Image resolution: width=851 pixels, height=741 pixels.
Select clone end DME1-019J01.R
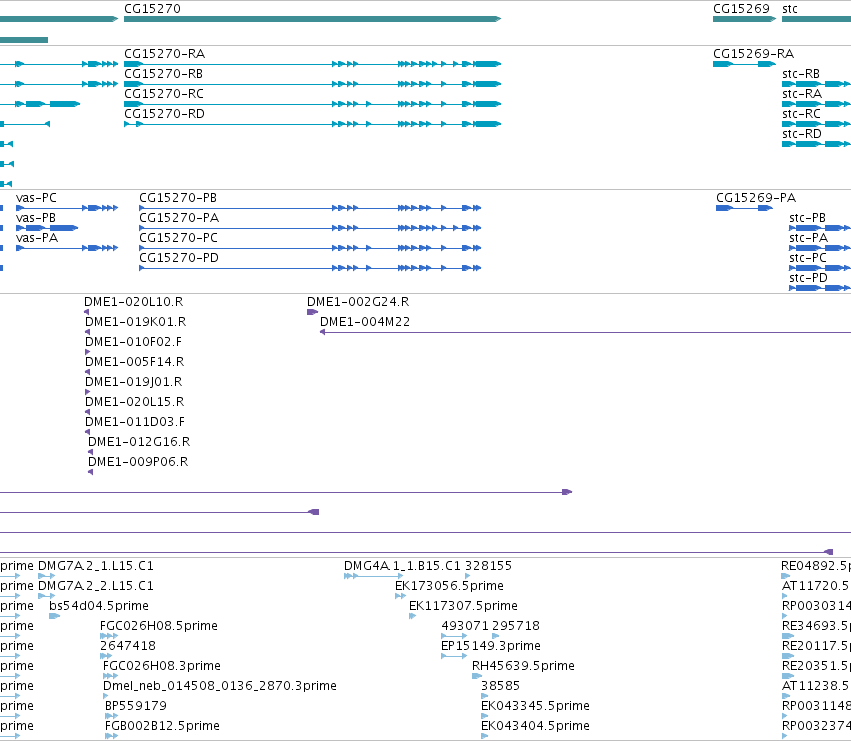pos(87,392)
